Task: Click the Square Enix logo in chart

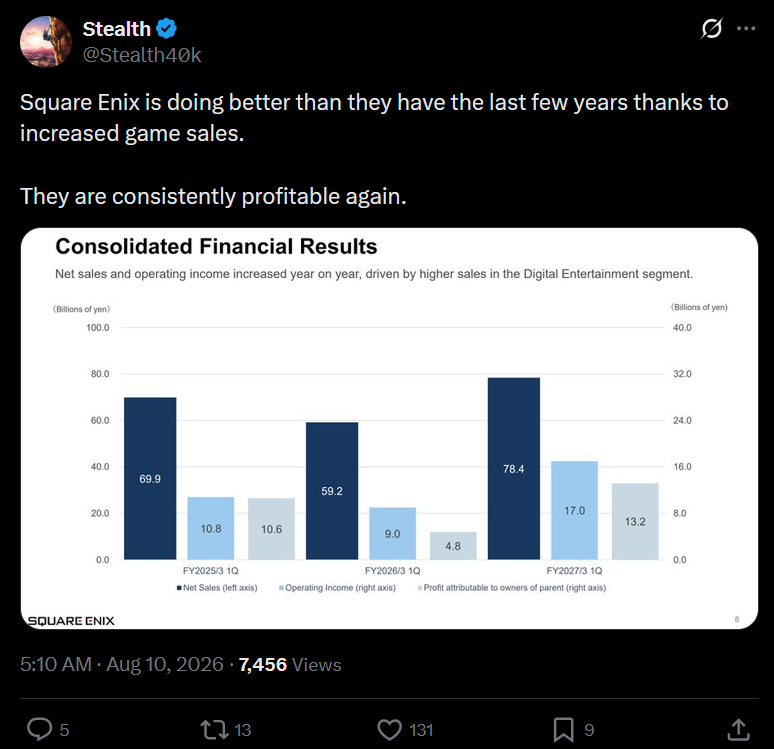Action: coord(71,621)
